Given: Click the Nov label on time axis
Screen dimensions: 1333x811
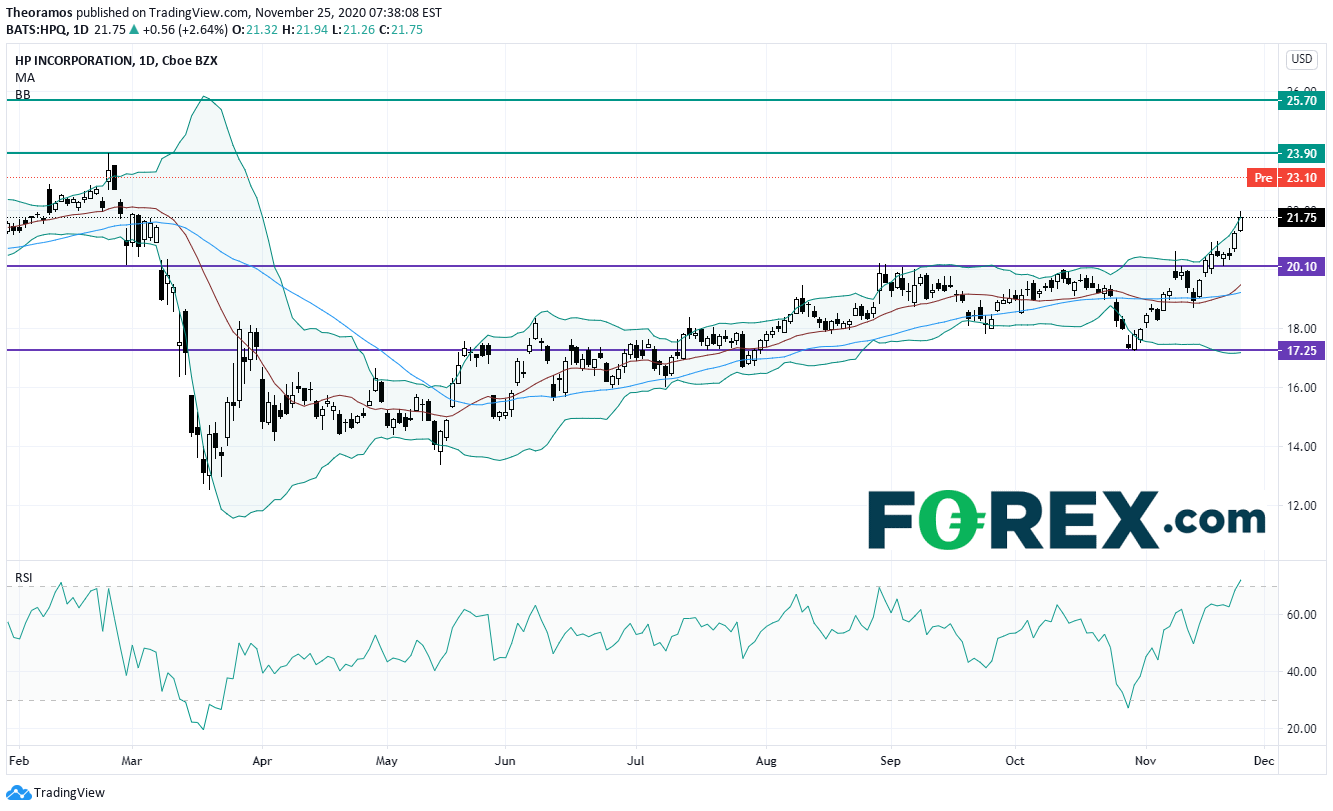Looking at the screenshot, I should point(1145,762).
